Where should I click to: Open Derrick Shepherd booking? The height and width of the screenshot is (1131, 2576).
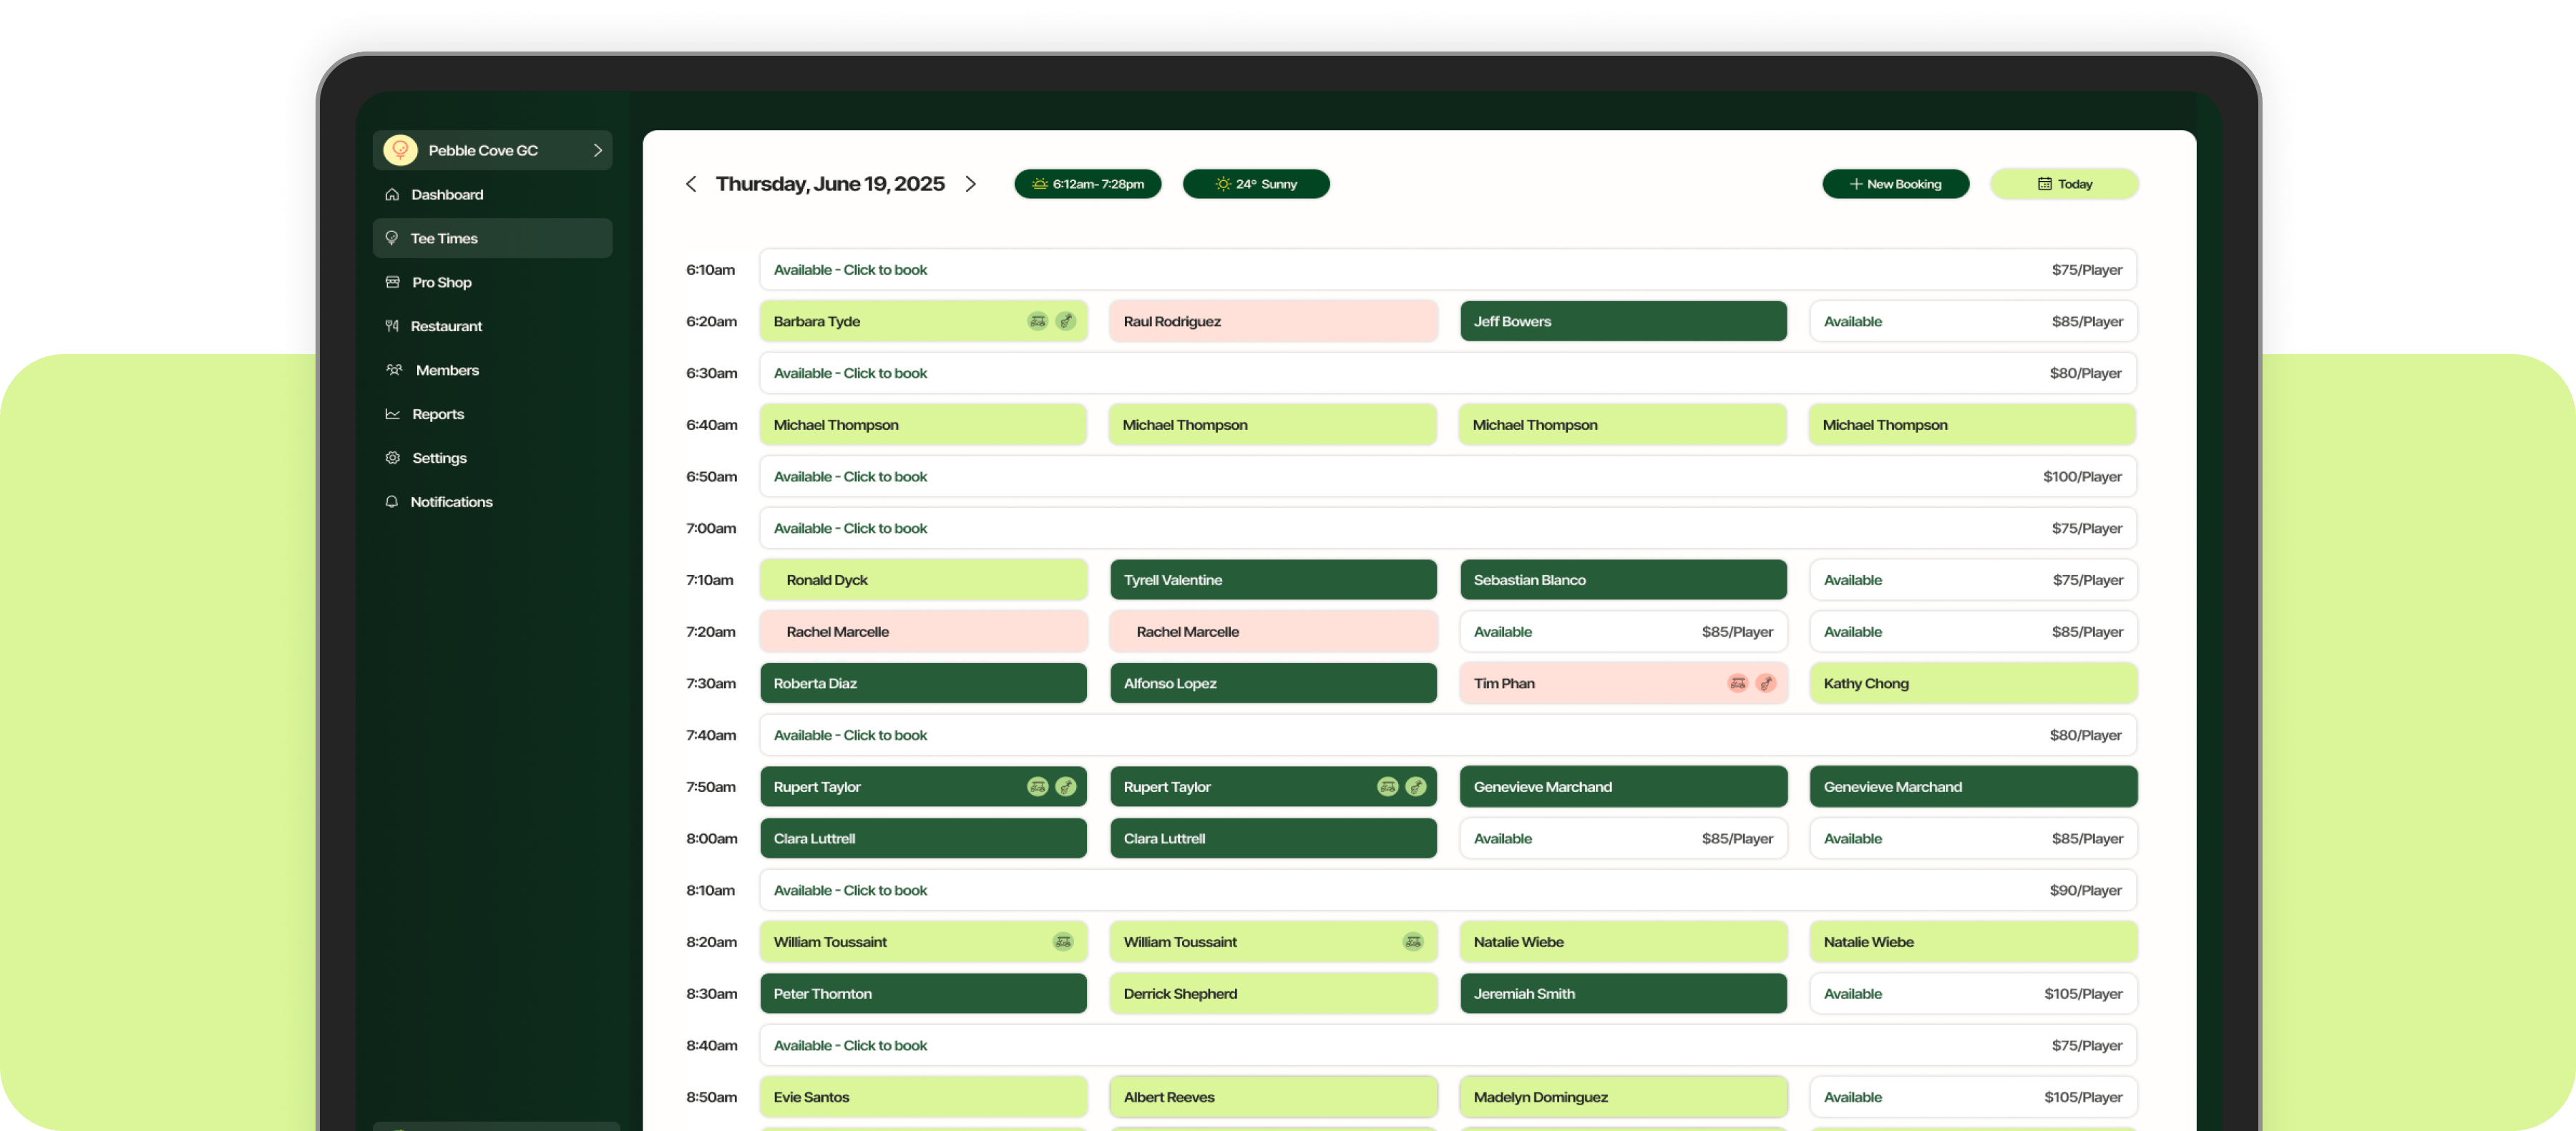click(x=1273, y=994)
